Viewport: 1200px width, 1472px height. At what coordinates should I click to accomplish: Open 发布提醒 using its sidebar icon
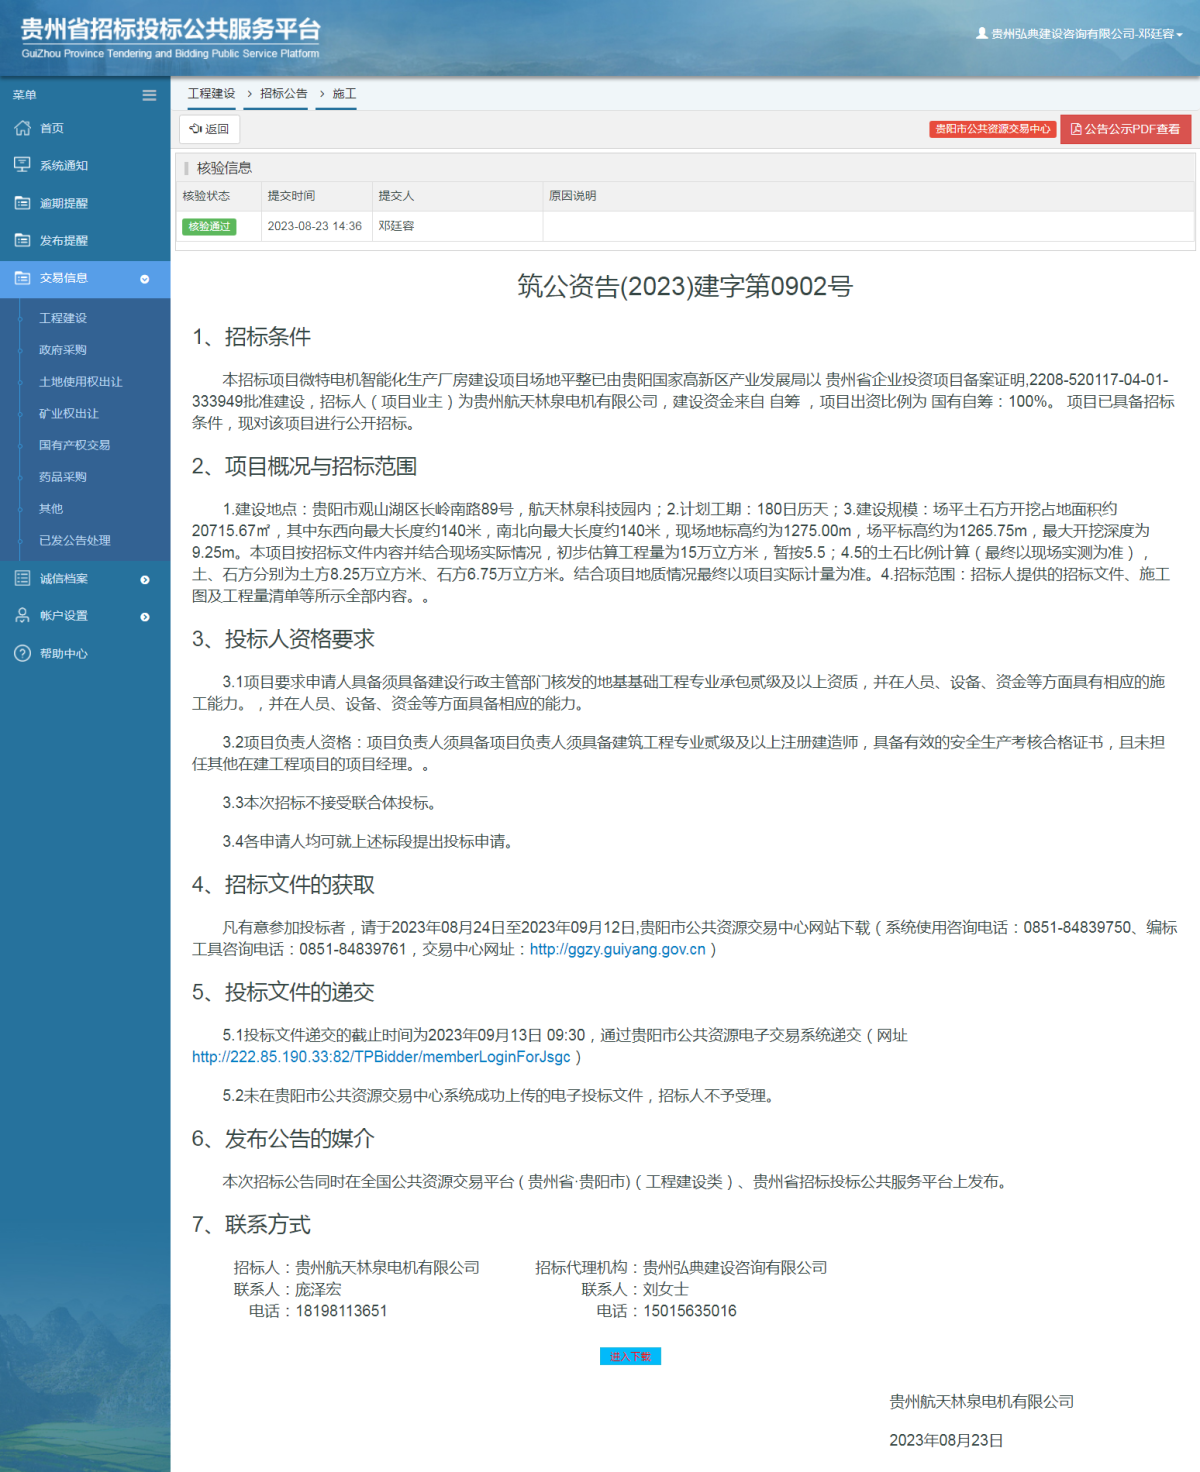tap(22, 240)
